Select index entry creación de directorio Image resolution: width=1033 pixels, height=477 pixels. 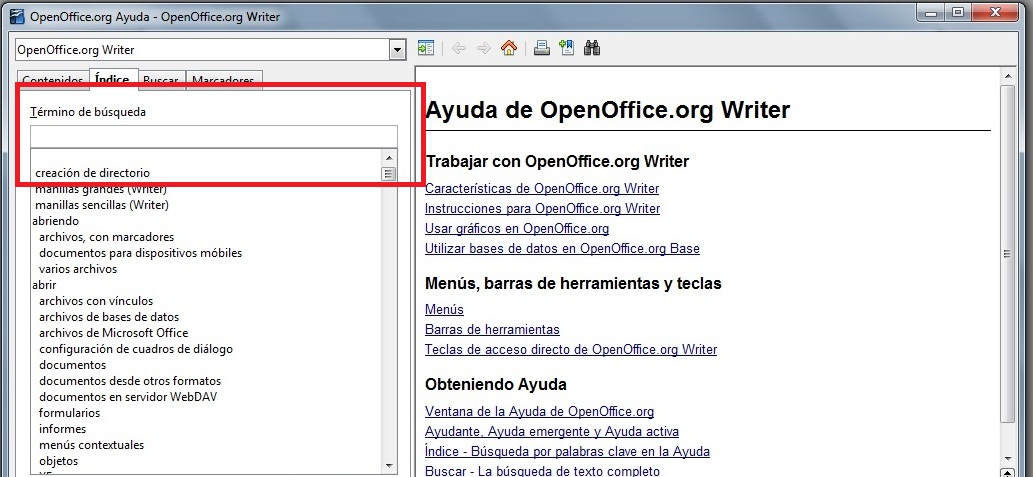(92, 173)
